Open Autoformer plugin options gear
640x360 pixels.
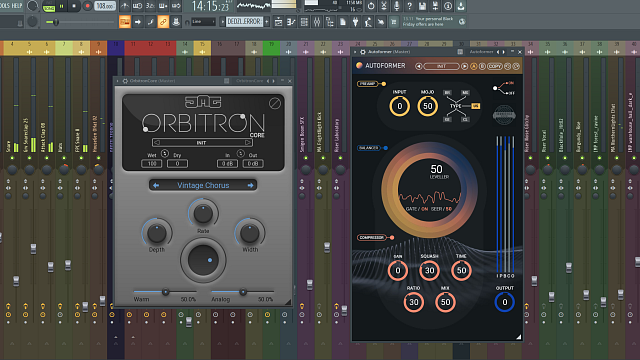pyautogui.click(x=363, y=52)
